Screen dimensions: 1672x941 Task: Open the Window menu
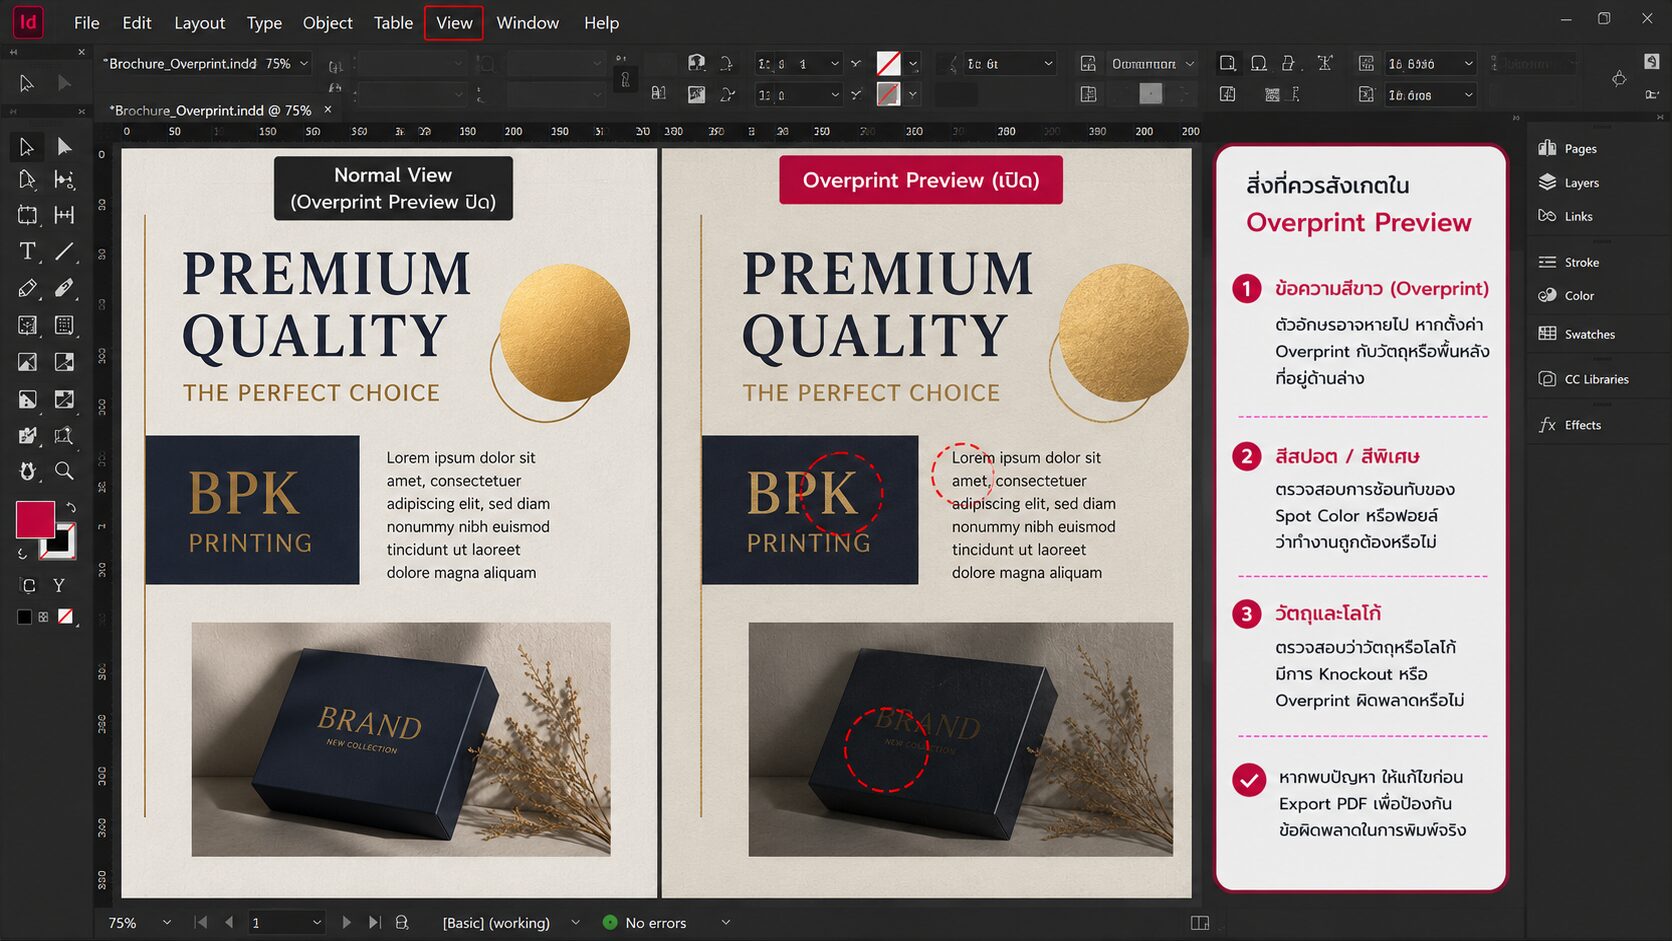[x=528, y=22]
